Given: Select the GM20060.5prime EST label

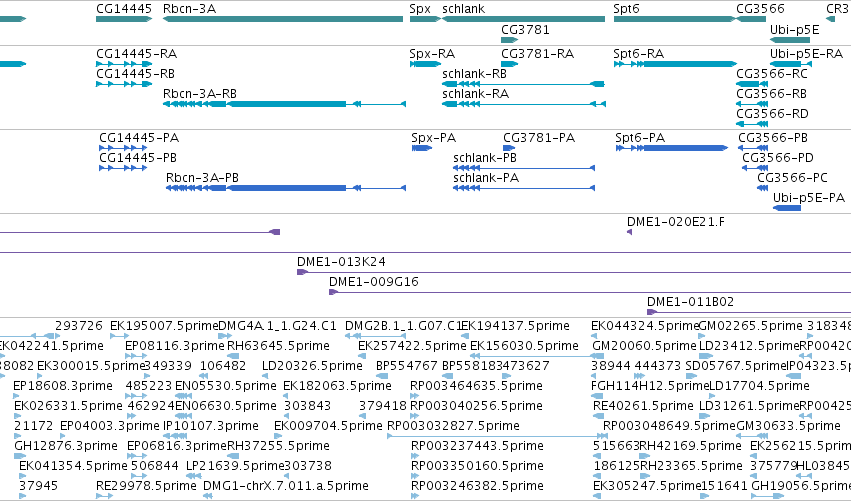Looking at the screenshot, I should [x=644, y=346].
